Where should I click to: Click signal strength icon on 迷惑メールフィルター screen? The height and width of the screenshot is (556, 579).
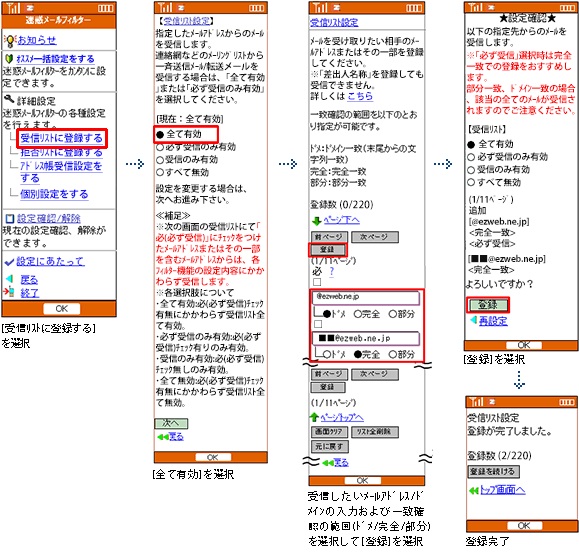pyautogui.click(x=13, y=8)
